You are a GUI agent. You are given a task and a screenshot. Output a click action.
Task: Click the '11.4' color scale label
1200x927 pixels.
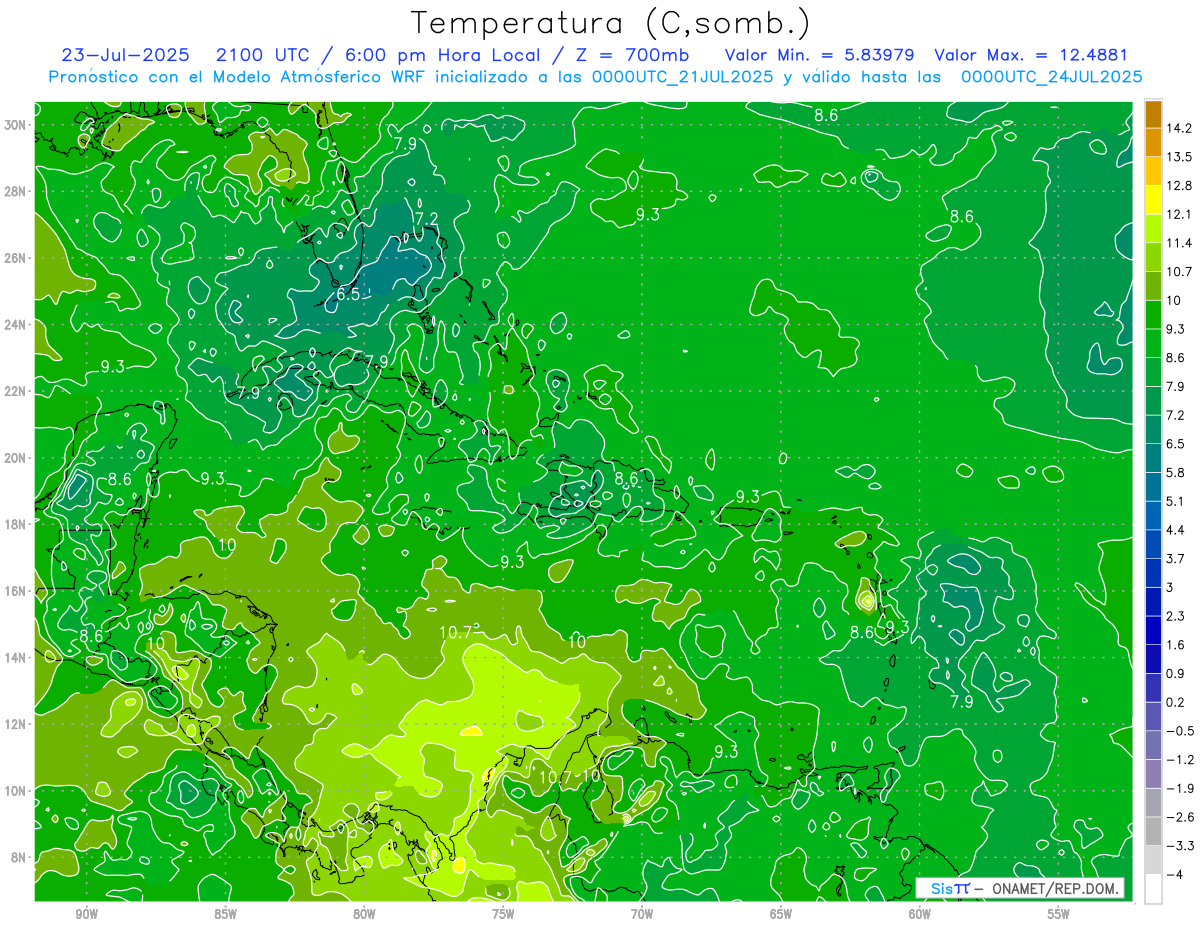(1178, 242)
